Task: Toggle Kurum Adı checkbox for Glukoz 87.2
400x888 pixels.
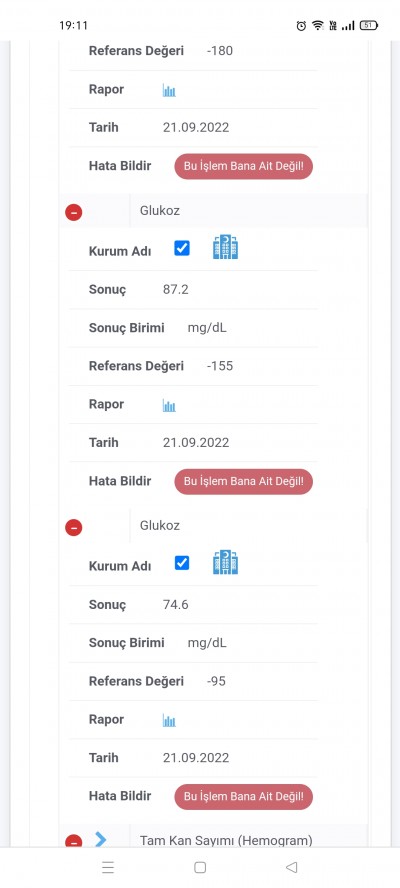Action: point(182,248)
